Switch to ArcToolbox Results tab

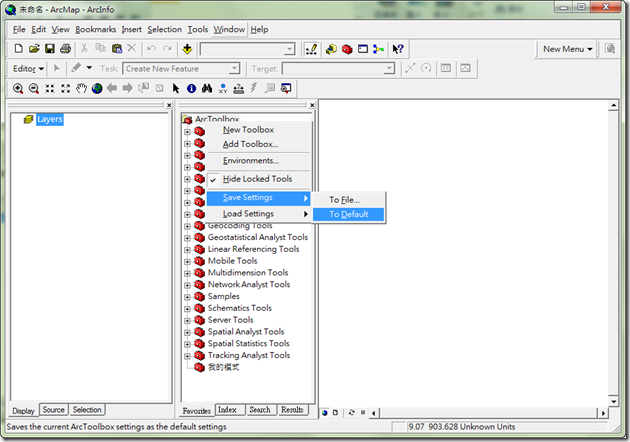coord(292,410)
